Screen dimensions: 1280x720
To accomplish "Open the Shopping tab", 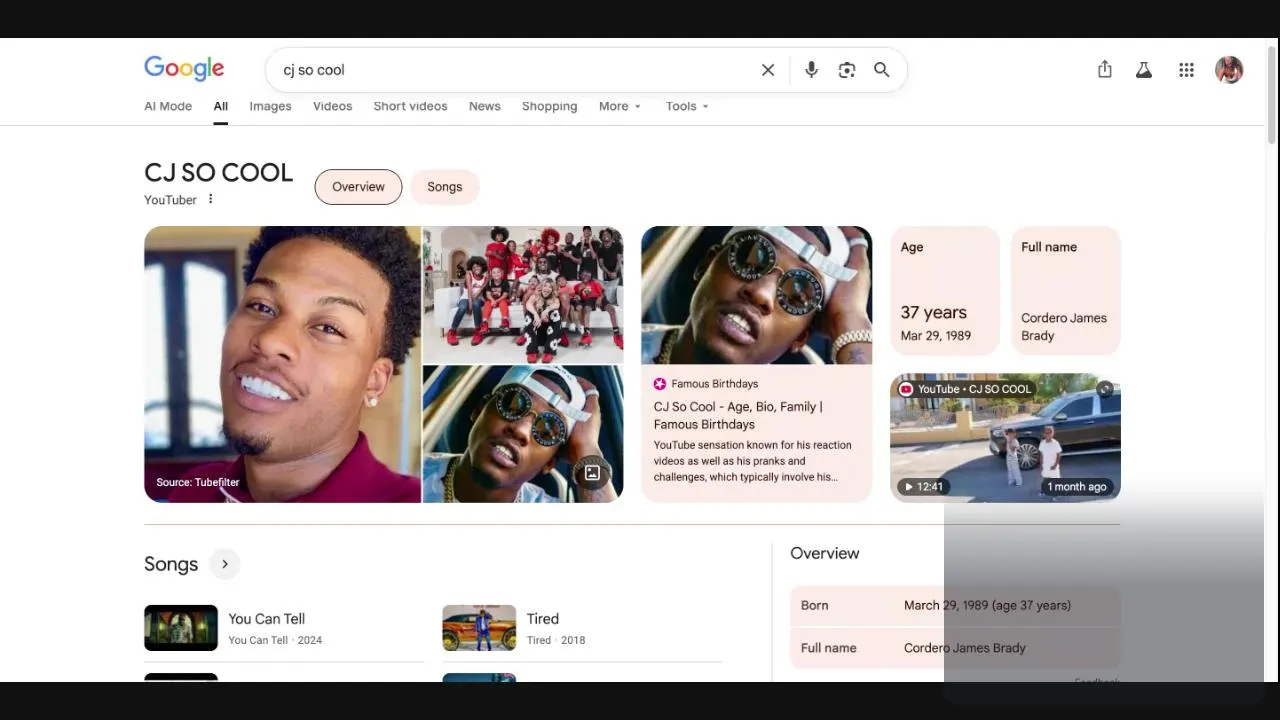I will coord(549,106).
